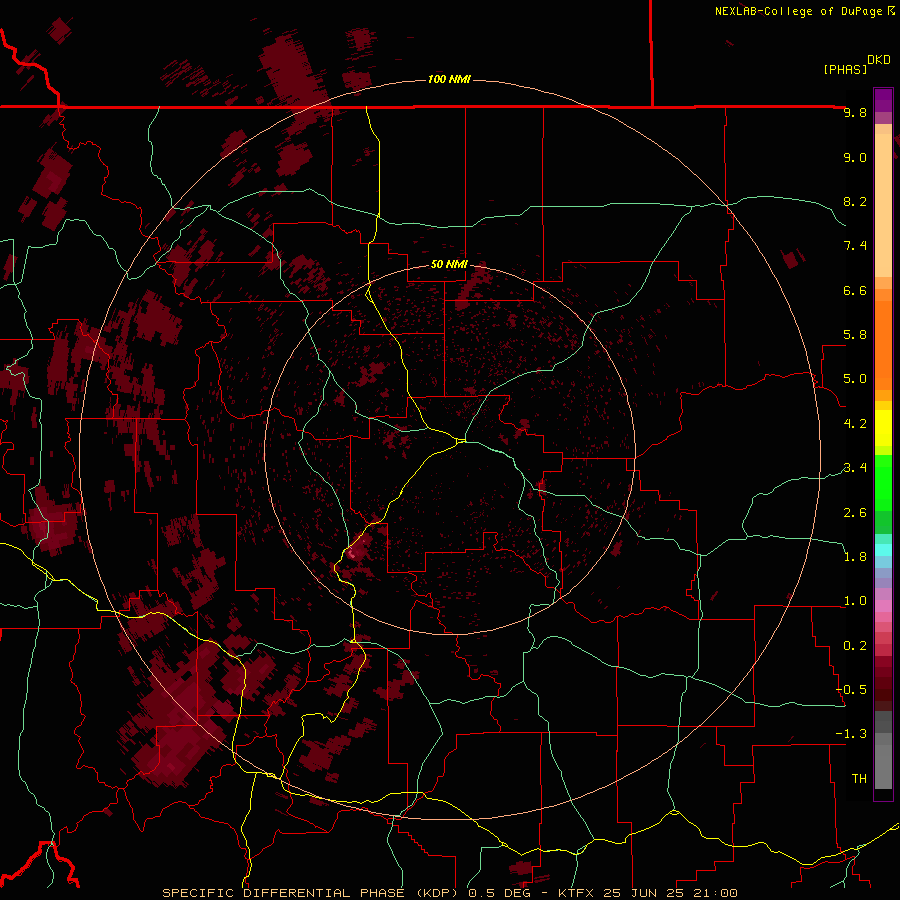Click the -0.5 scale value

pos(852,690)
